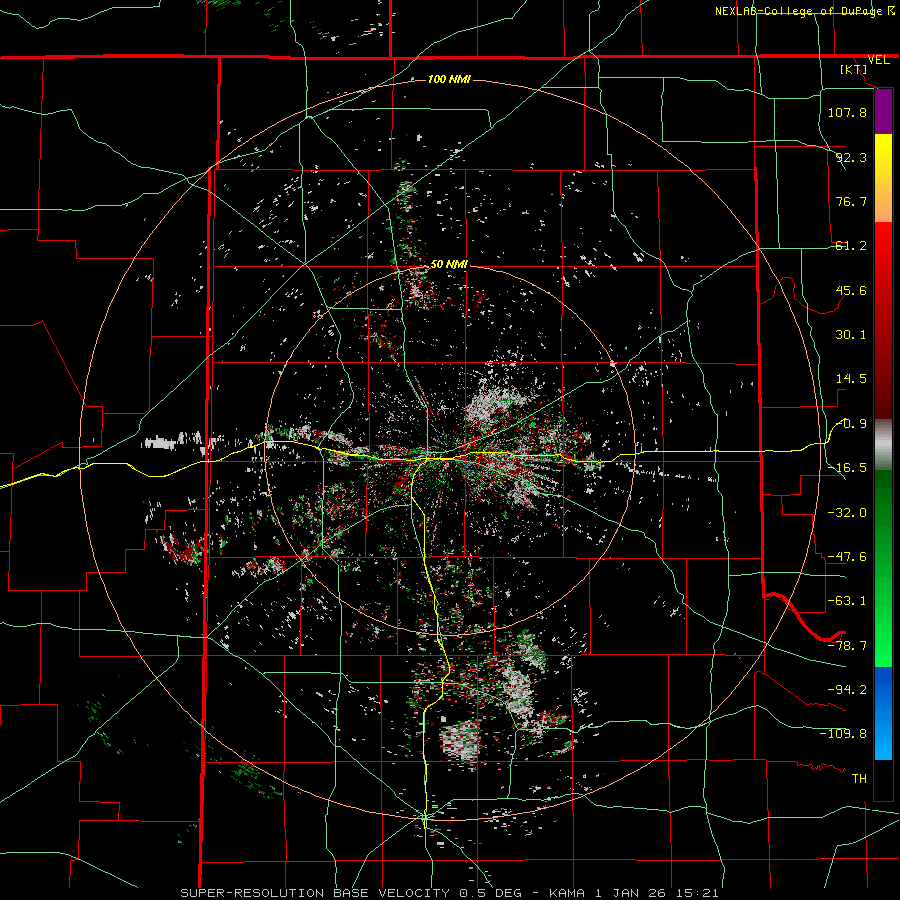This screenshot has height=900, width=900.
Task: Click the Super-Resolution Base Velocity caption
Action: coord(449,893)
